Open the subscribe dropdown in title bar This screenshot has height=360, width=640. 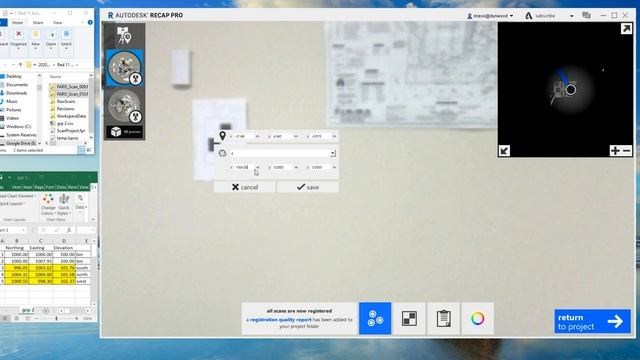pyautogui.click(x=571, y=16)
